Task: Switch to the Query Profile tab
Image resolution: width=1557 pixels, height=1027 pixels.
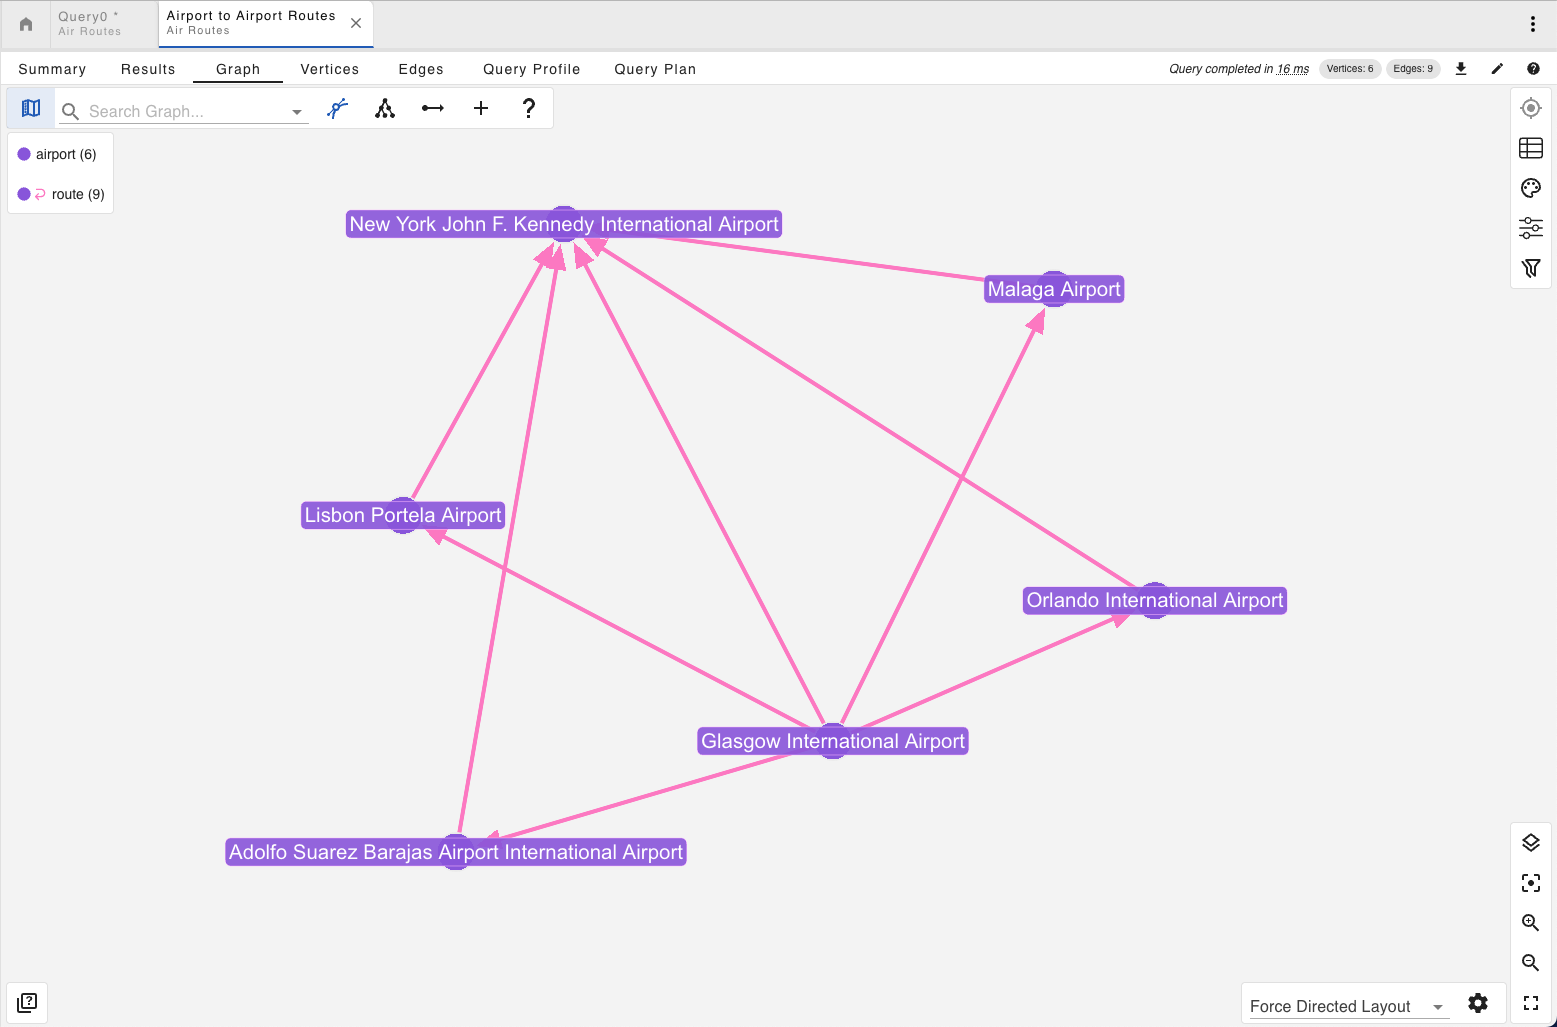Action: click(x=531, y=69)
